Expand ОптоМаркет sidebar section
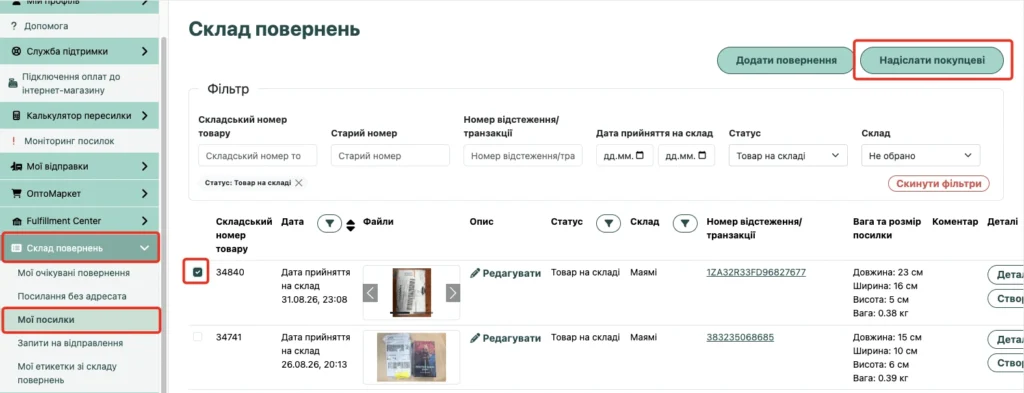Image resolution: width=1024 pixels, height=393 pixels. coord(79,194)
